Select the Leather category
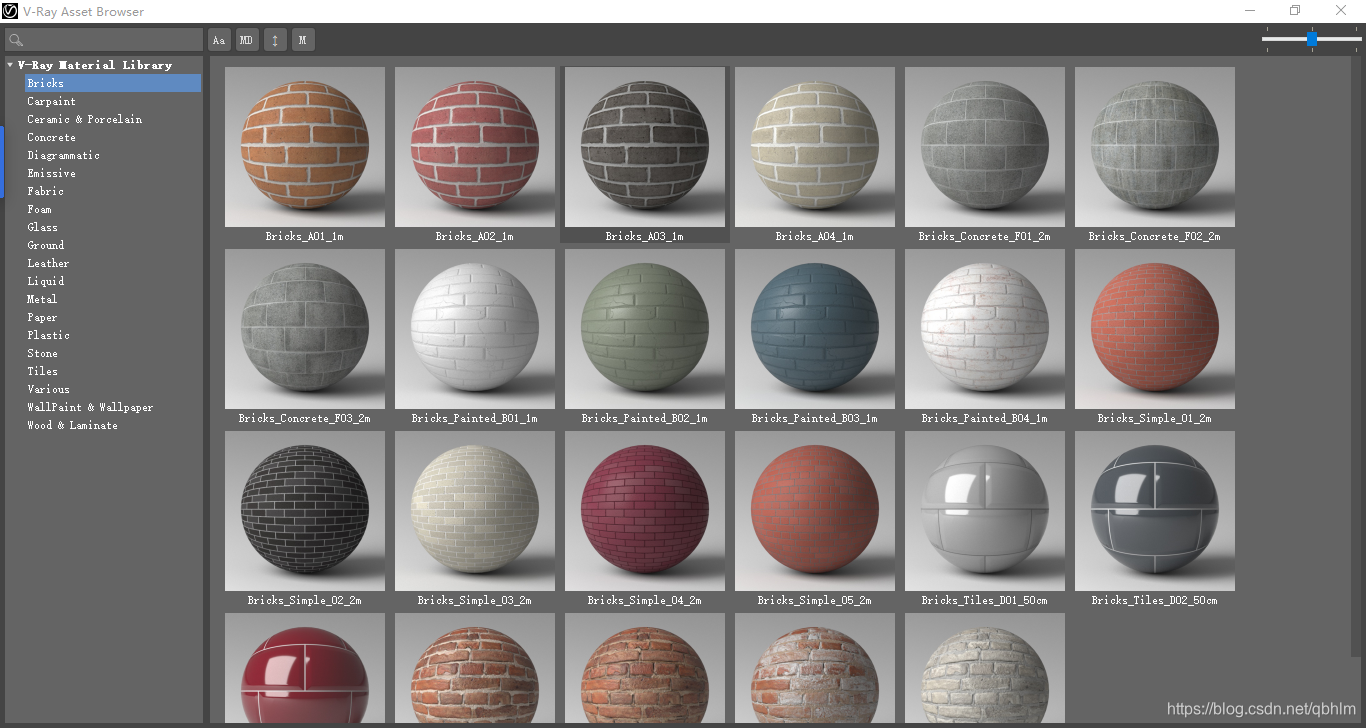The width and height of the screenshot is (1366, 728). (x=48, y=263)
